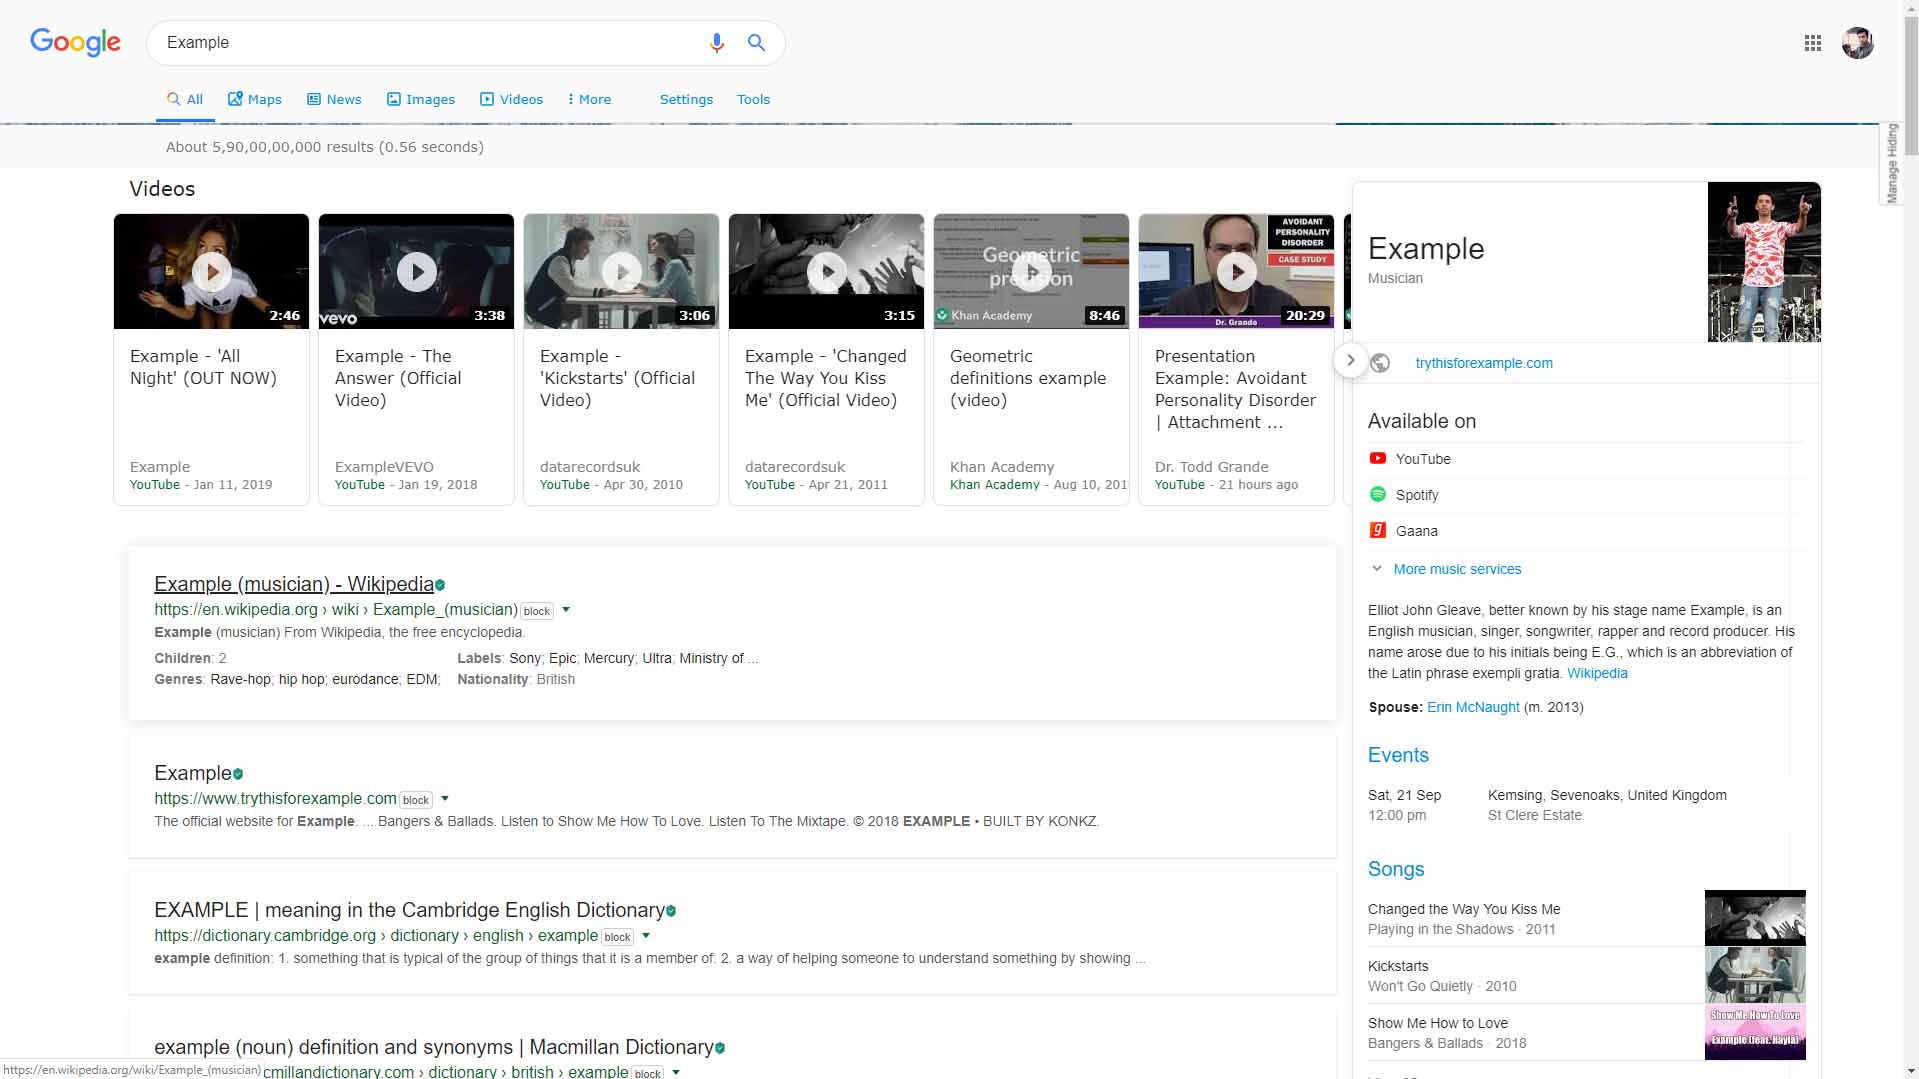
Task: Block the trythisforexample.com result
Action: pos(416,800)
